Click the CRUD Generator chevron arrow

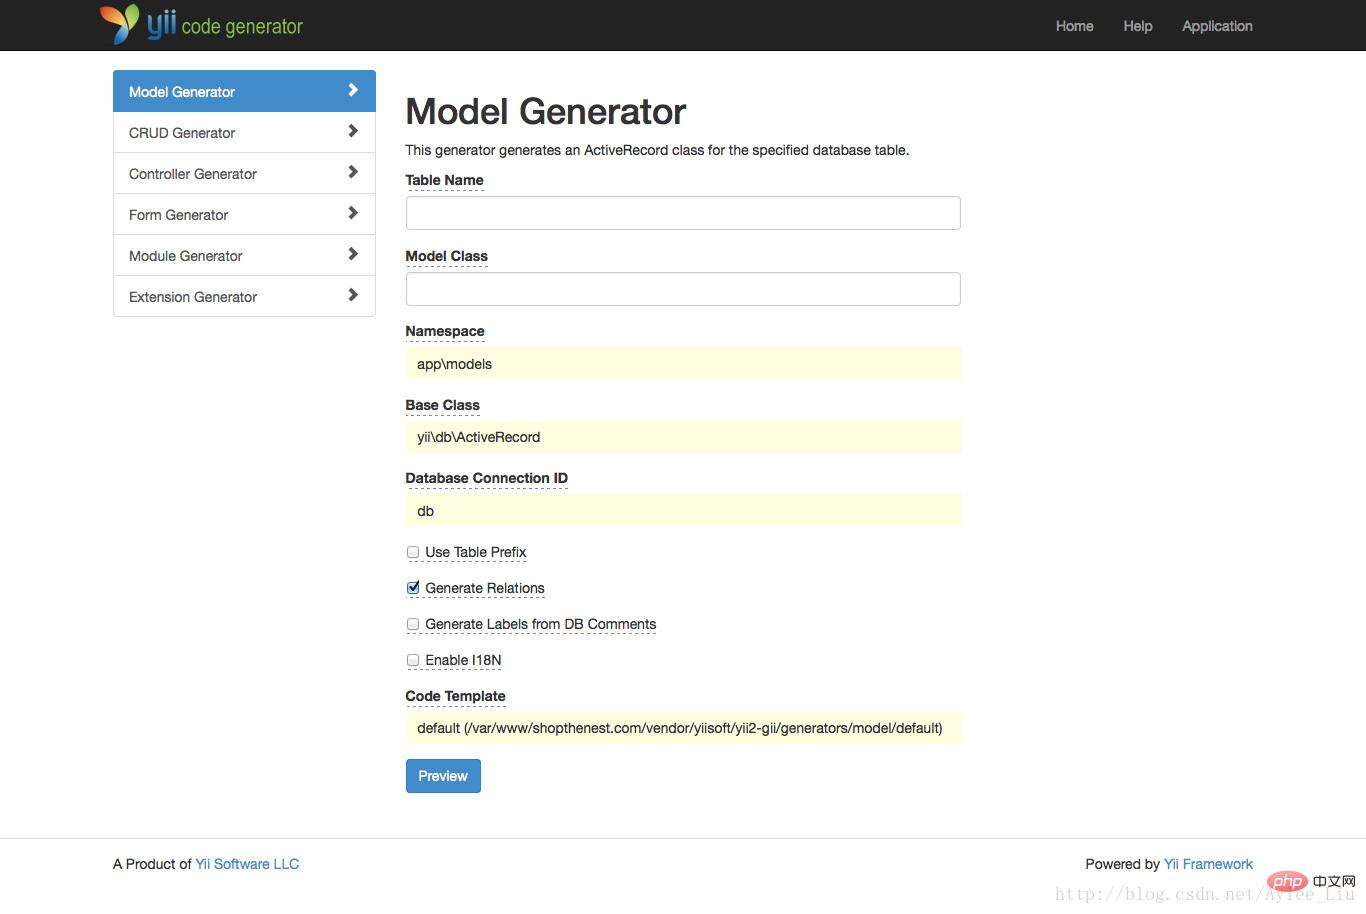(353, 131)
